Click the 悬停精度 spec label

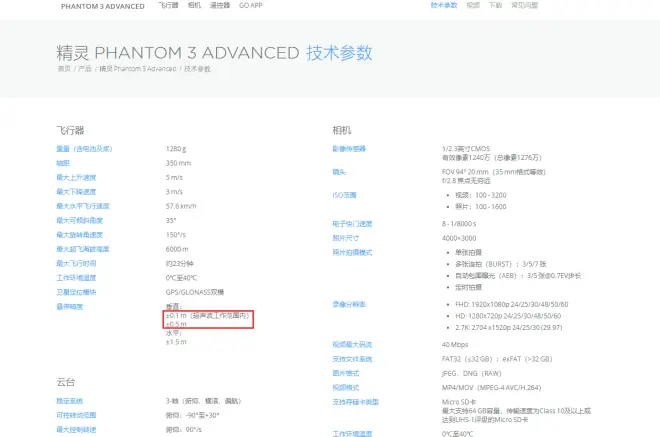click(x=69, y=306)
